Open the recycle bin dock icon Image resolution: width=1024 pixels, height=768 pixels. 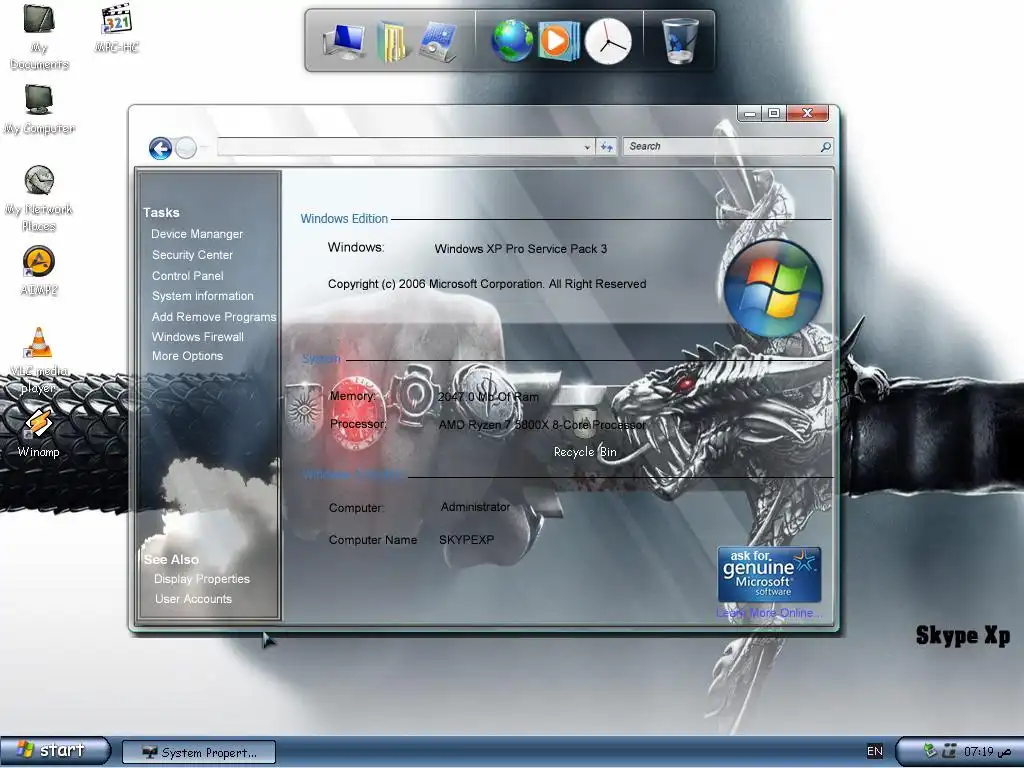pyautogui.click(x=679, y=40)
